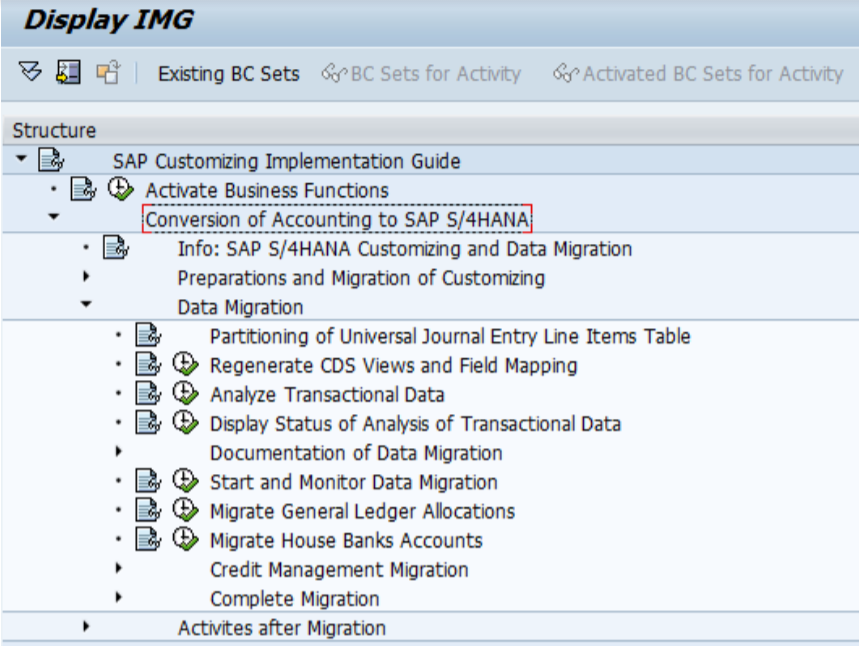This screenshot has height=646, width=859.
Task: Open documentation icon for Activate Business Functions
Action: [82, 190]
